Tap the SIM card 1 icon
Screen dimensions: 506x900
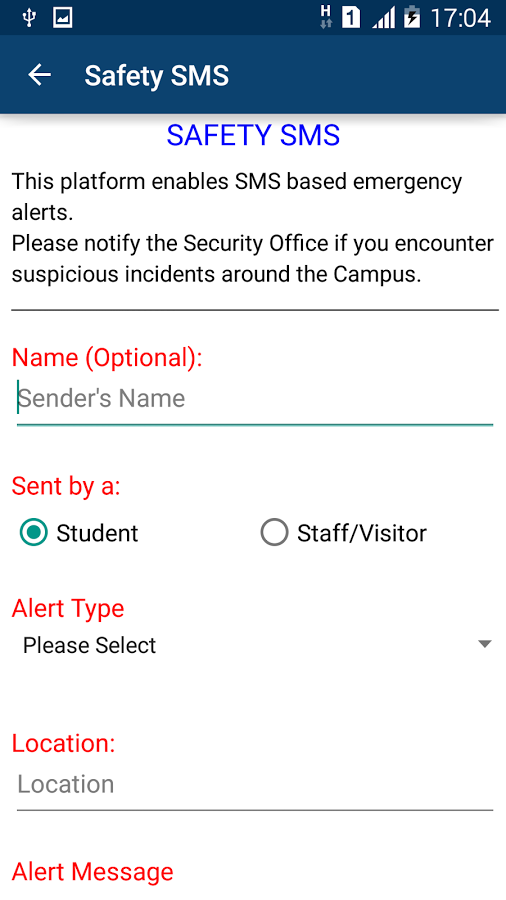coord(351,18)
